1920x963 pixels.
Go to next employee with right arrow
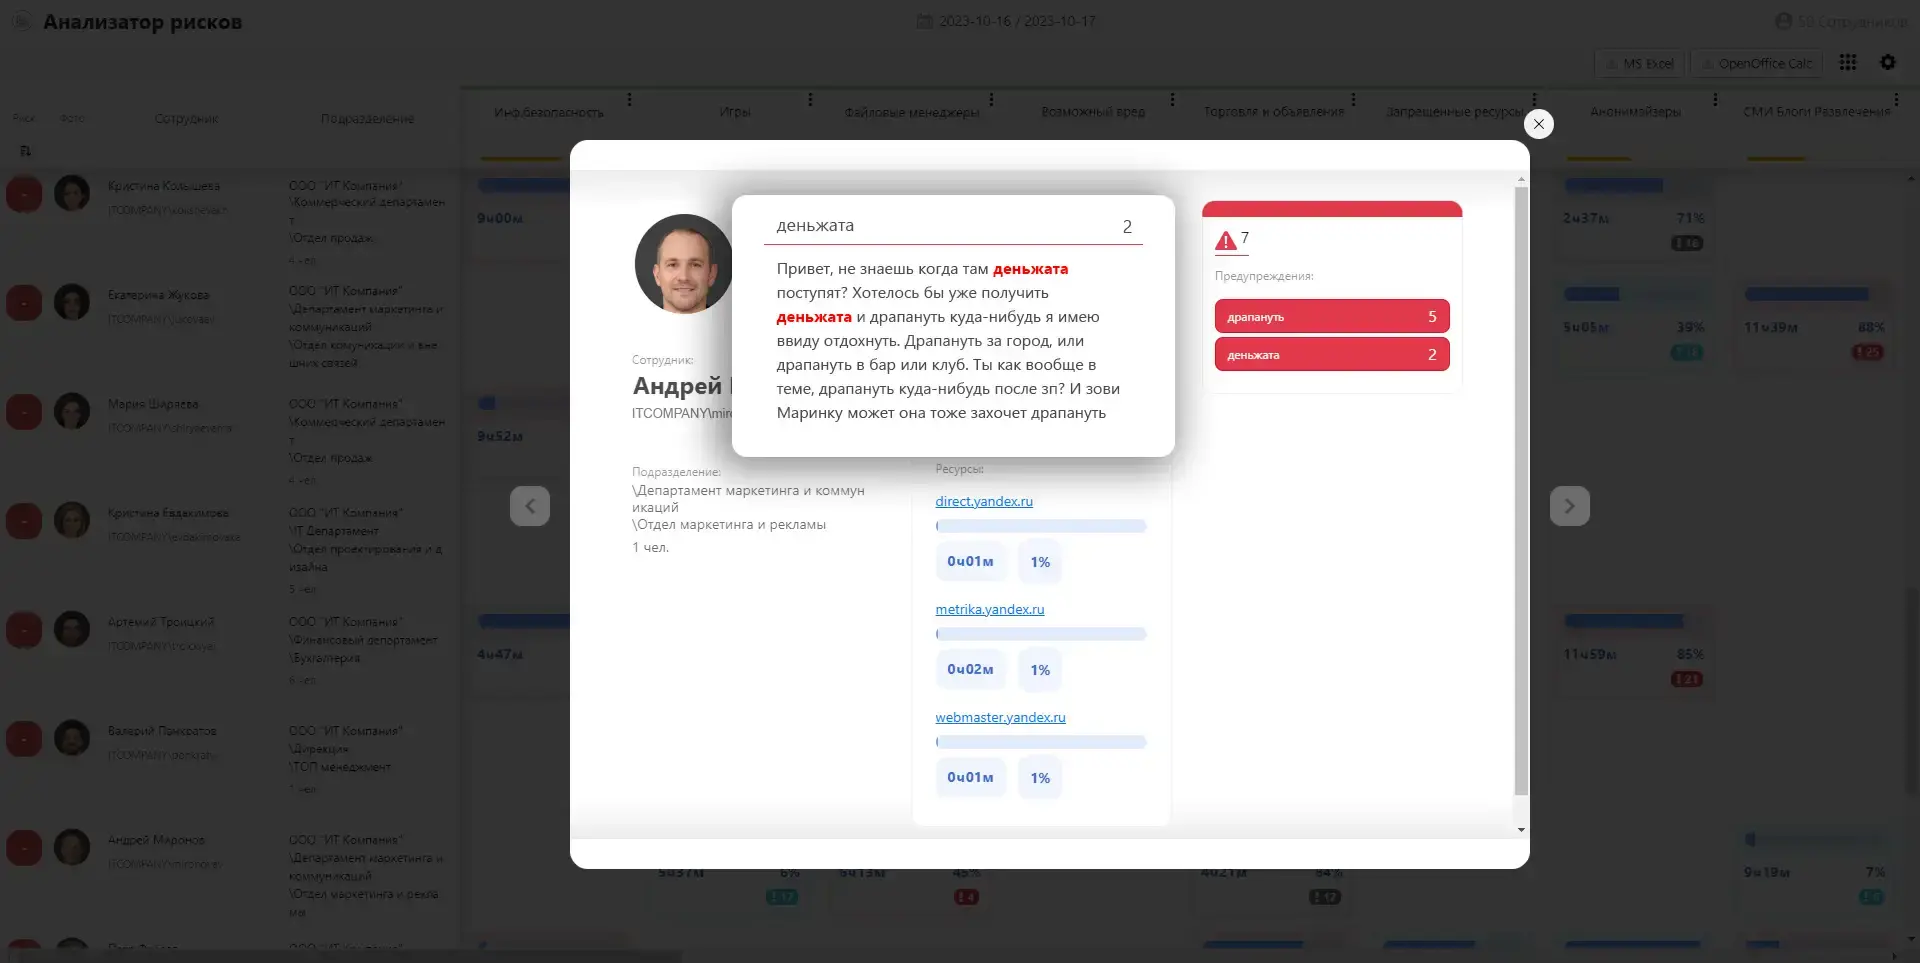coord(1570,506)
